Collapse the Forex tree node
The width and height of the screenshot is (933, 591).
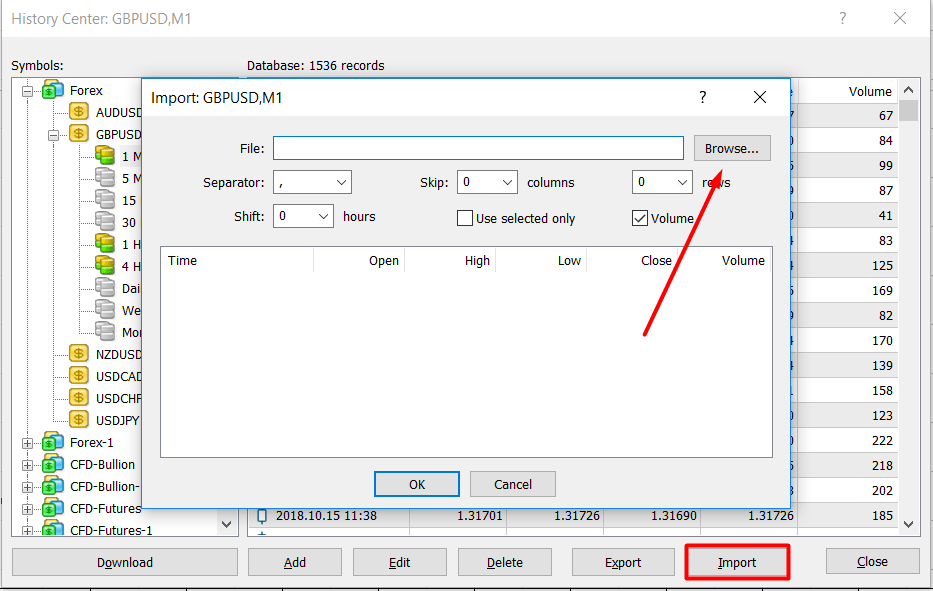pos(28,91)
